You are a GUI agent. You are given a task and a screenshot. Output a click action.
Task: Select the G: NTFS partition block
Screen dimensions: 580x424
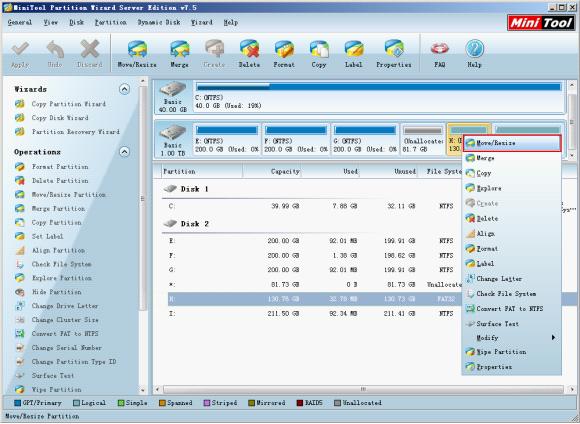pos(365,139)
